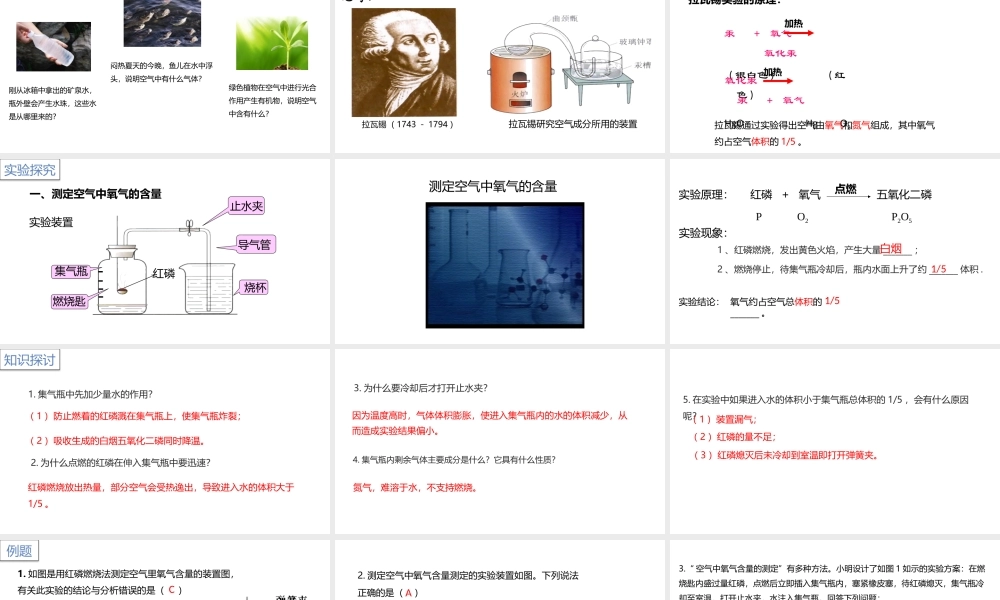Click heading 一、测定空气中氧气的含量

(96, 194)
